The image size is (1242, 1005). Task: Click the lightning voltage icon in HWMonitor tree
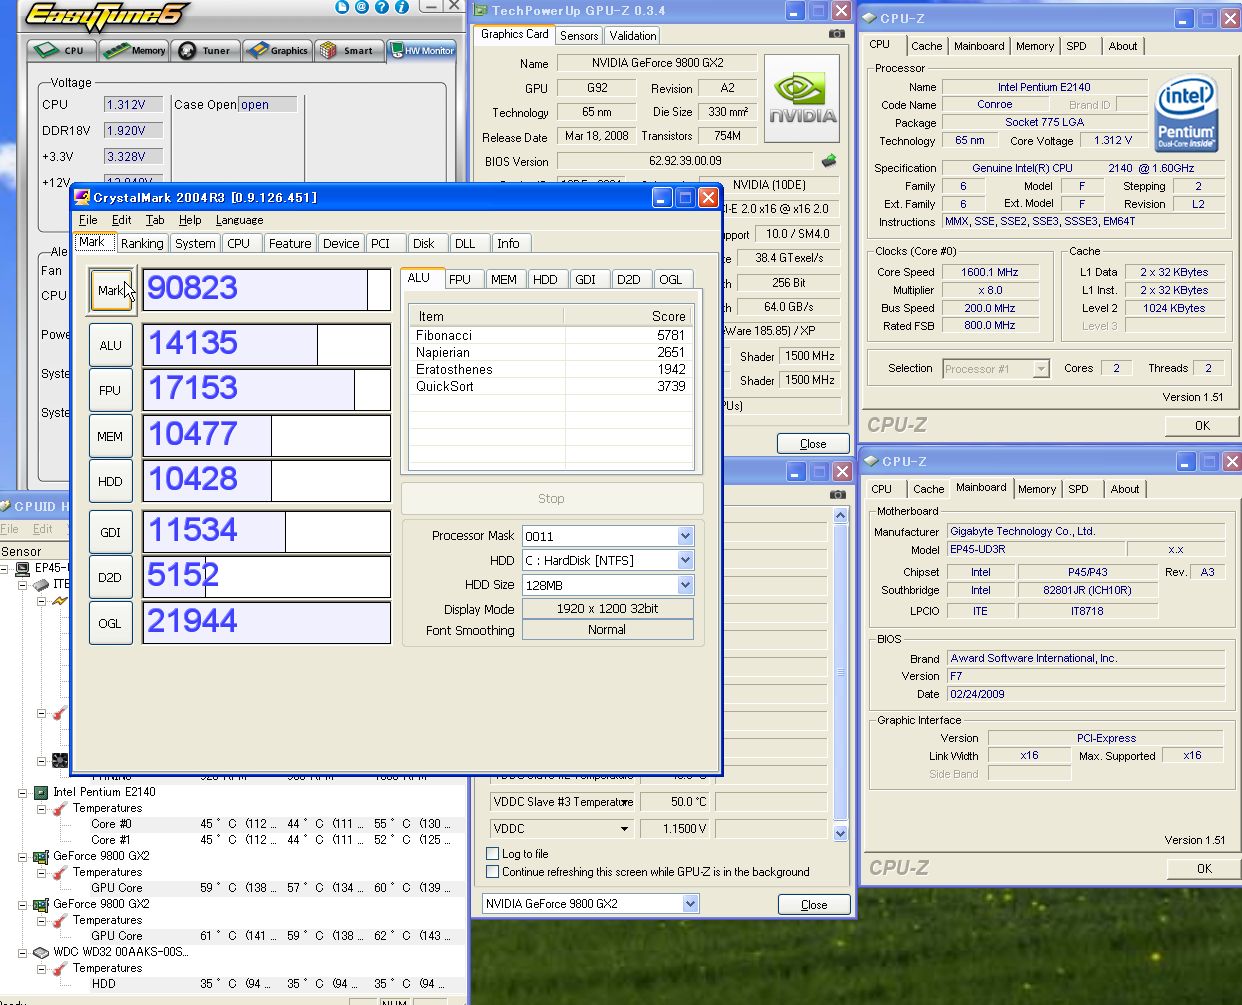(60, 601)
